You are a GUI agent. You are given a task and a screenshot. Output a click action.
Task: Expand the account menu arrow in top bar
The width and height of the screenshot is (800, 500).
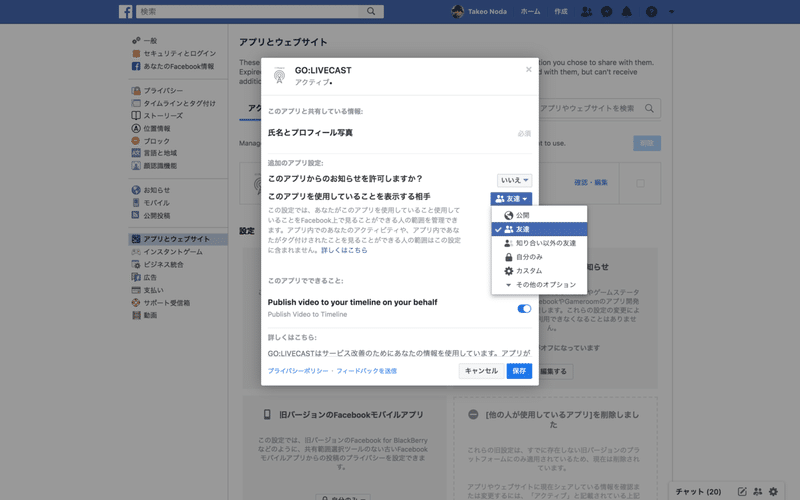(671, 11)
